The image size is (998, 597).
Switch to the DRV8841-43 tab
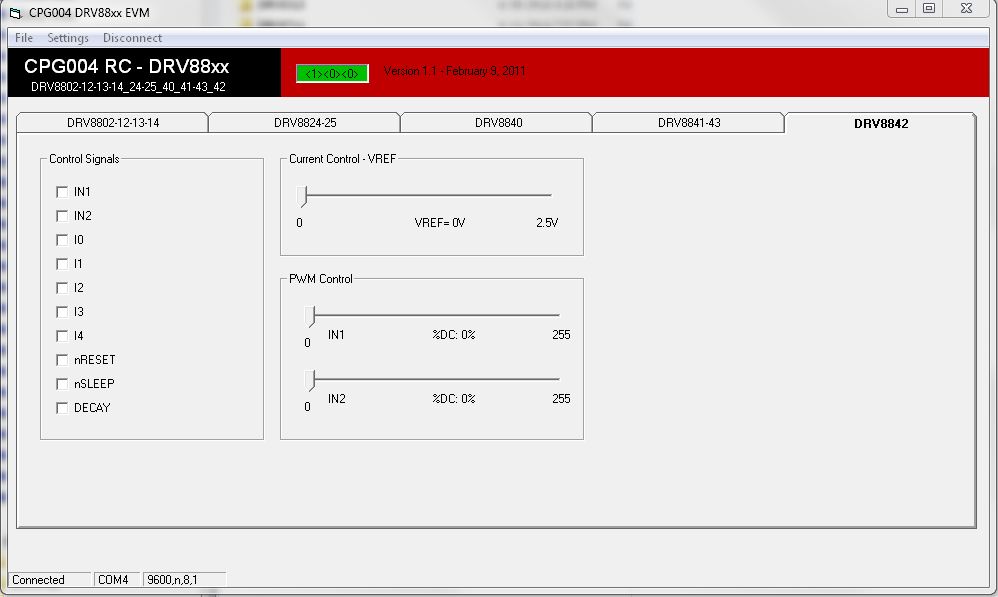point(689,123)
